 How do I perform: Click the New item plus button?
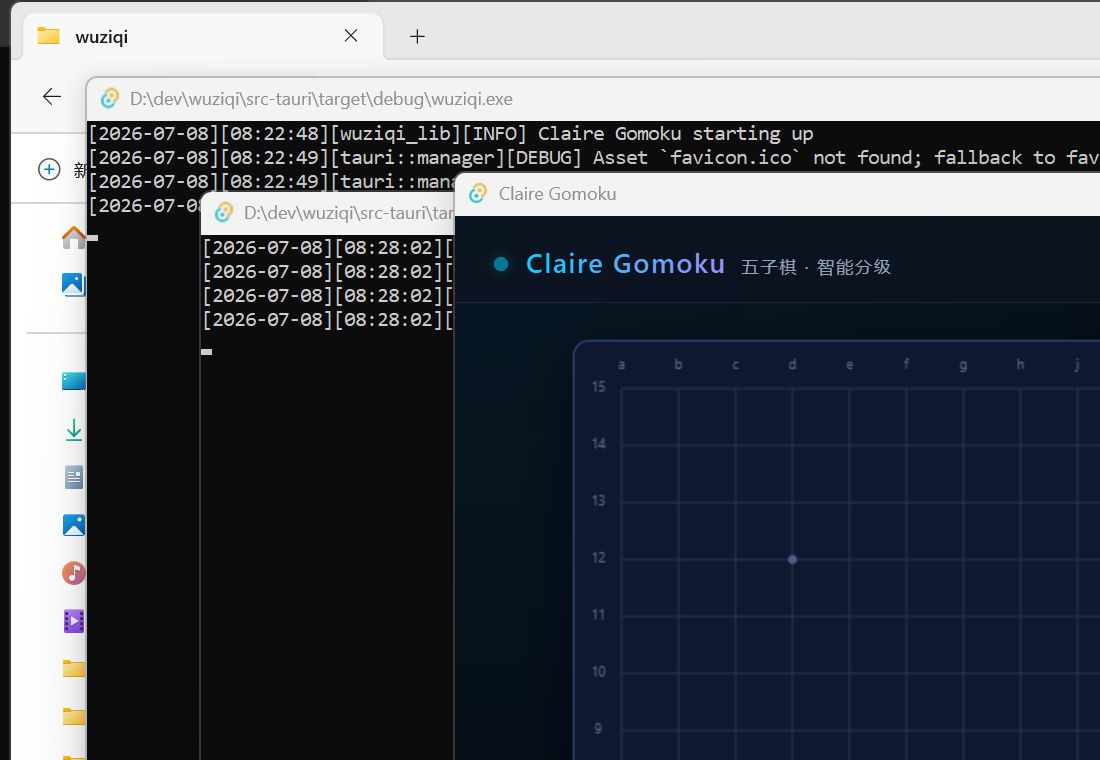[x=49, y=169]
